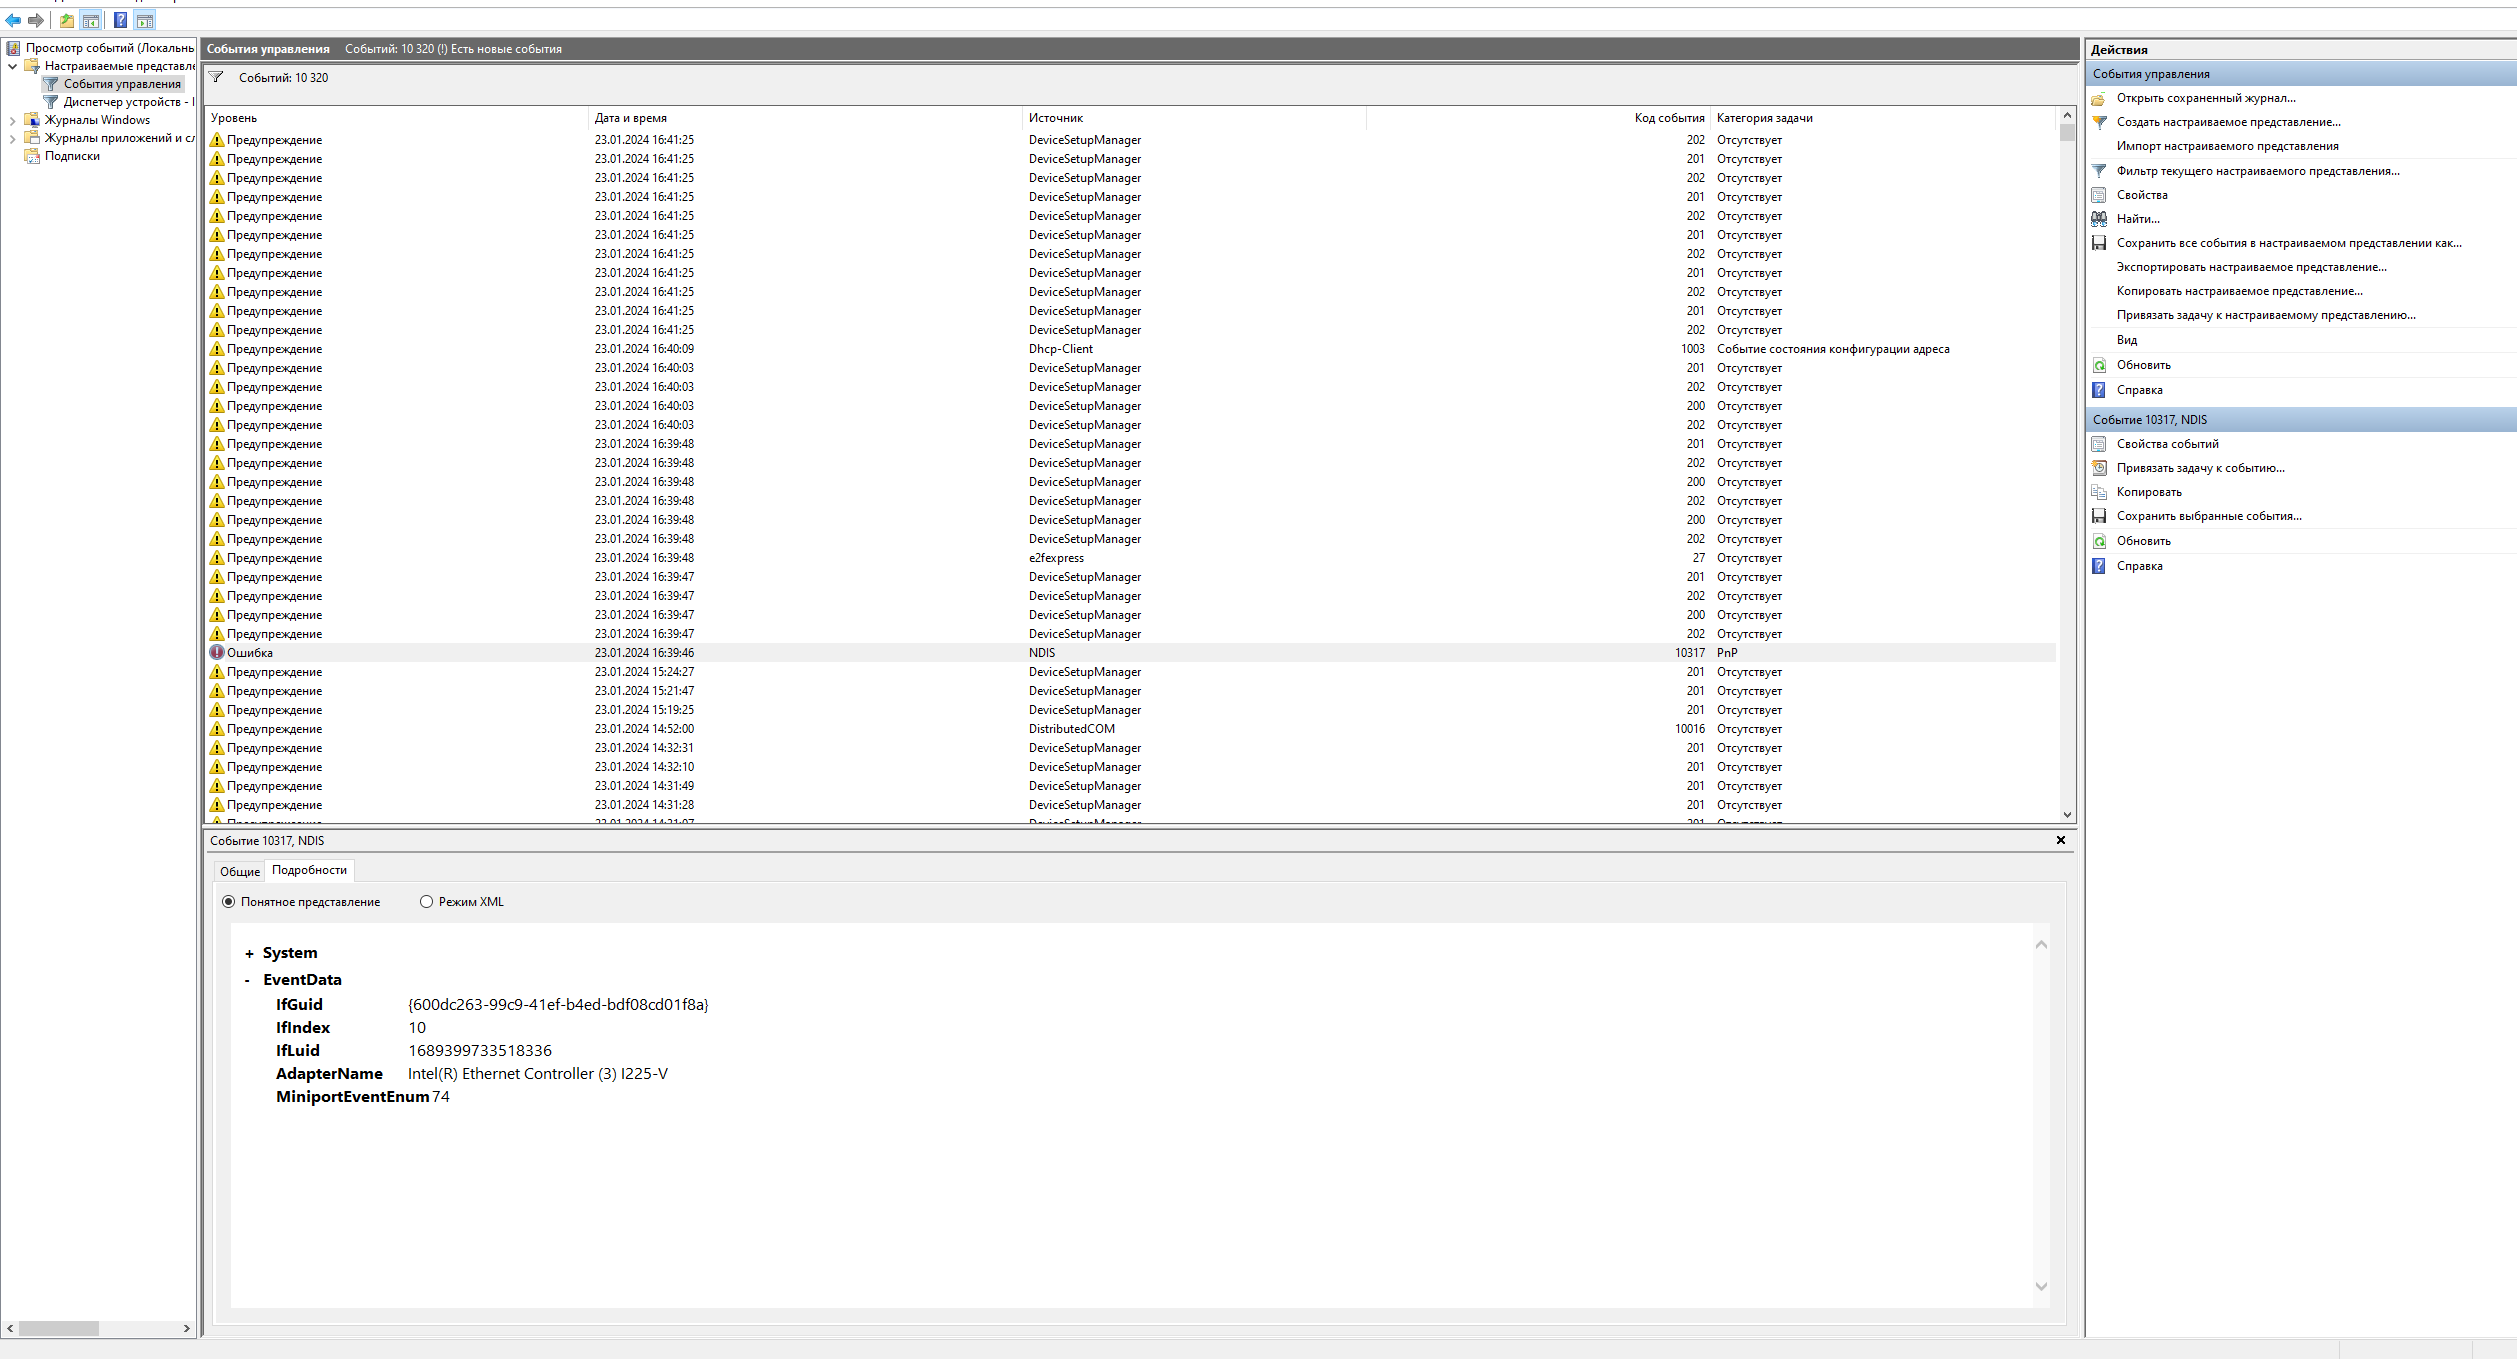2517x1359 pixels.
Task: Click the Up one level toolbar icon
Action: pos(67,20)
